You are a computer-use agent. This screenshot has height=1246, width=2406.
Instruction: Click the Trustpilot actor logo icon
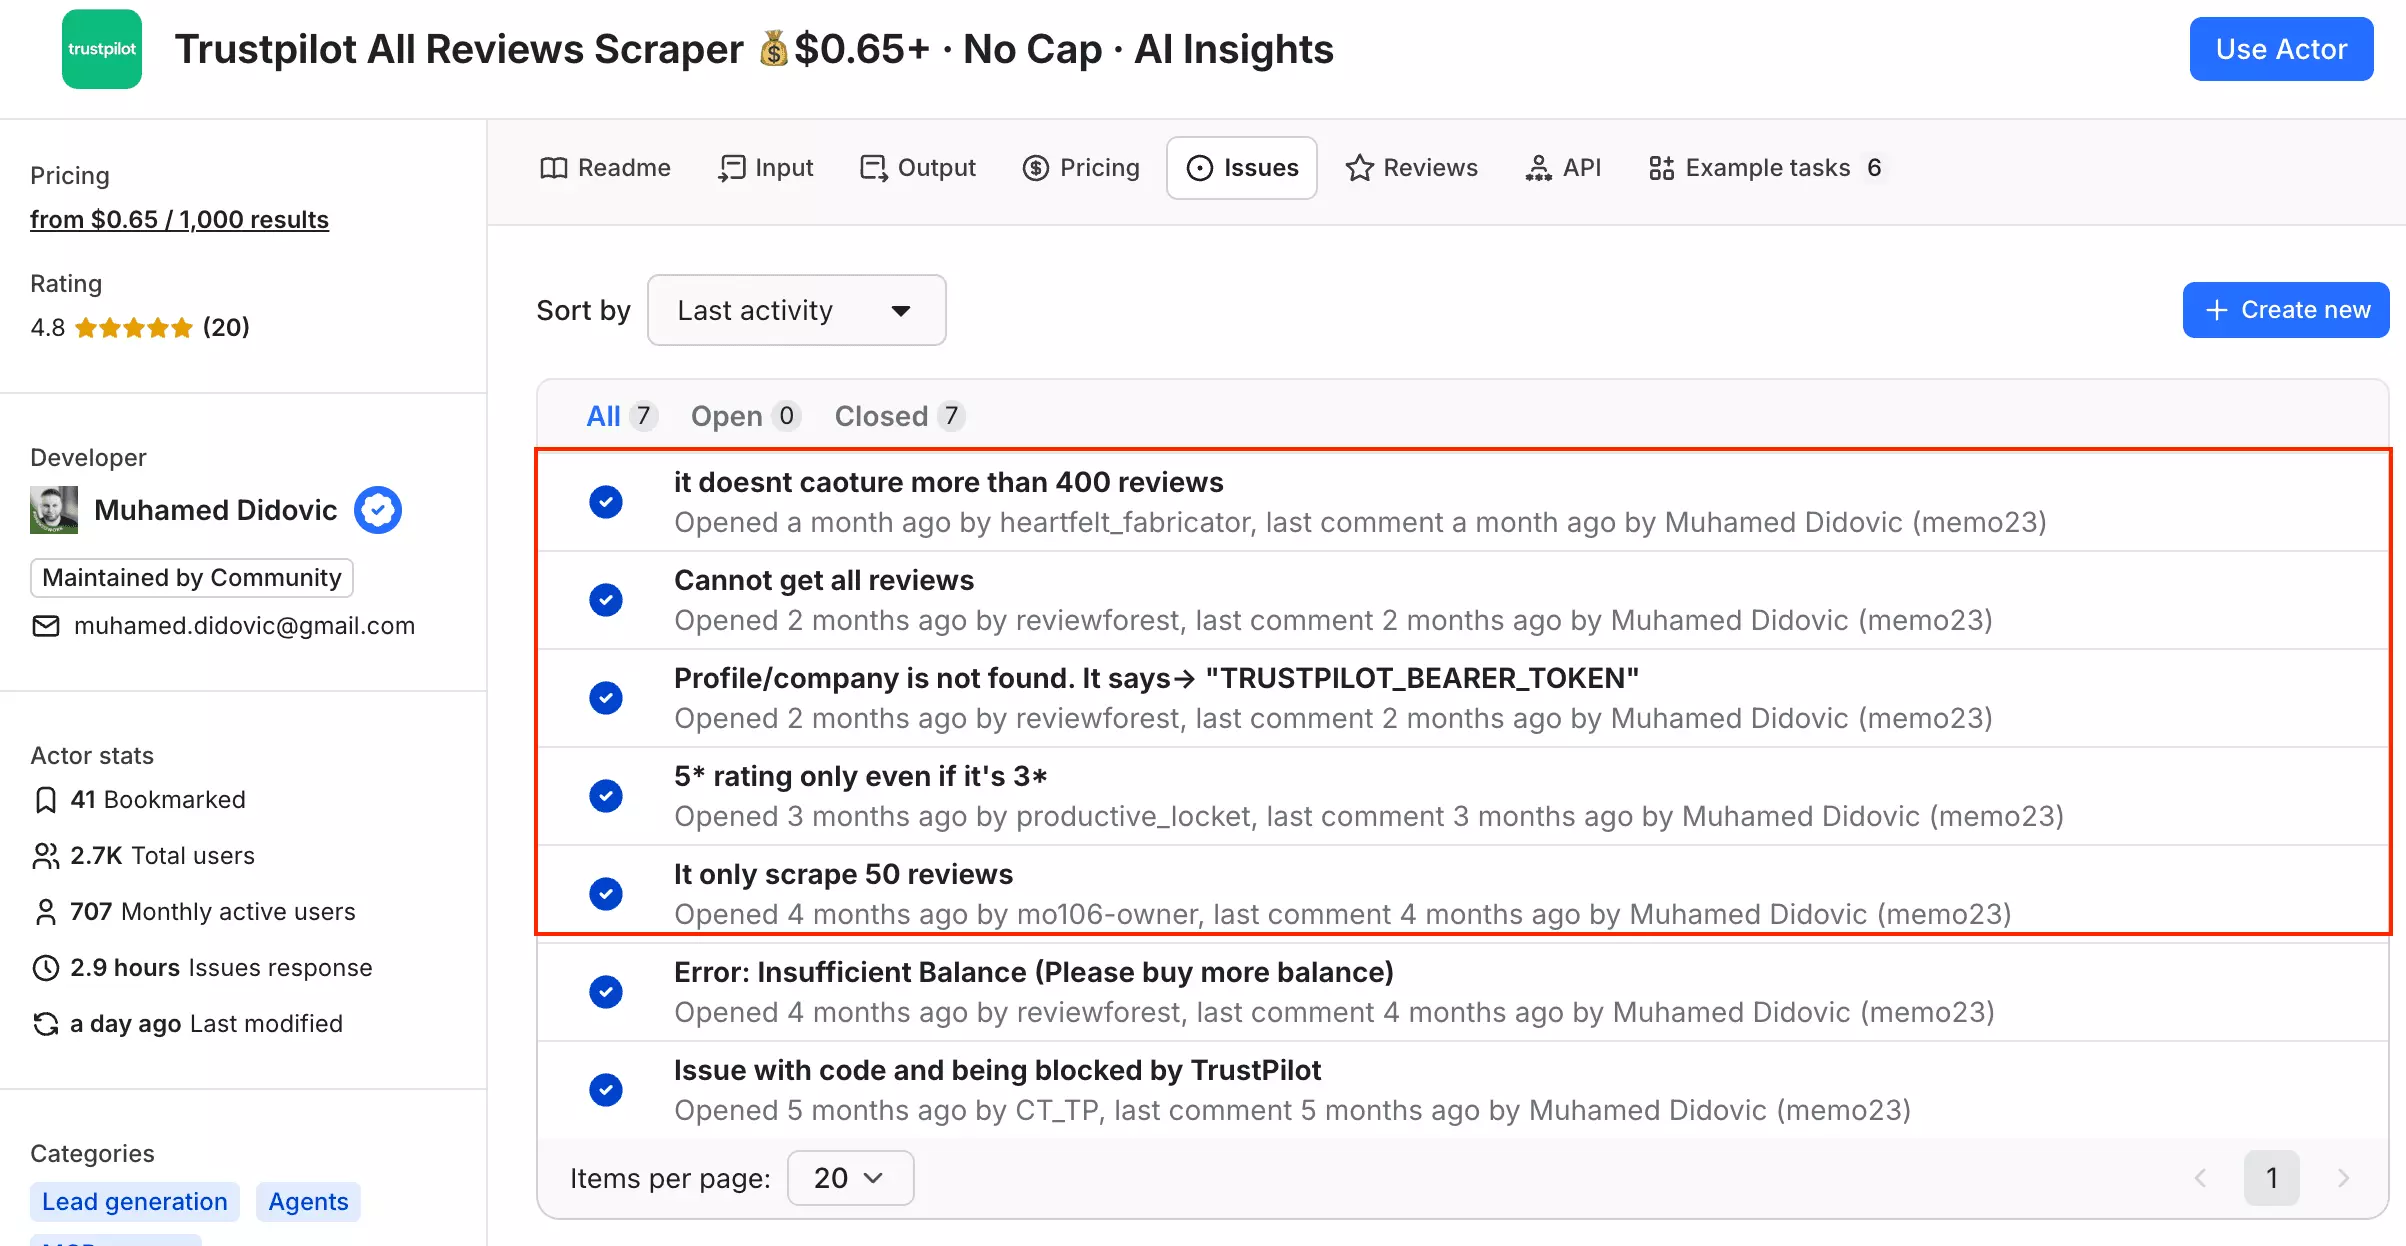(102, 49)
